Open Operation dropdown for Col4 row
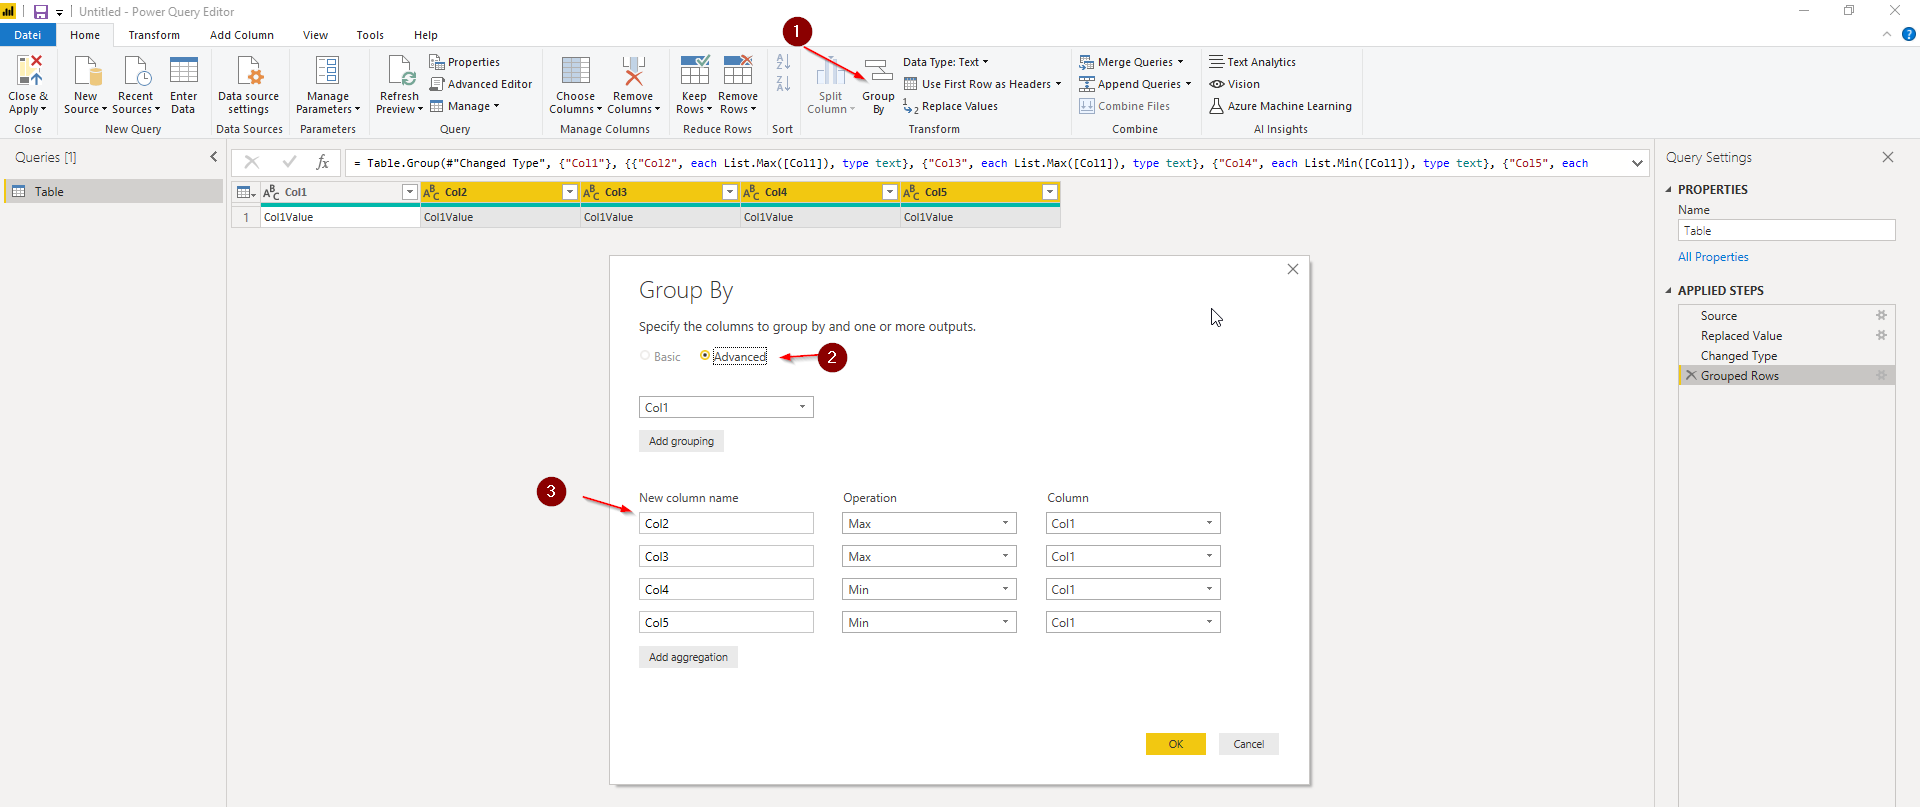This screenshot has width=1920, height=807. point(929,589)
